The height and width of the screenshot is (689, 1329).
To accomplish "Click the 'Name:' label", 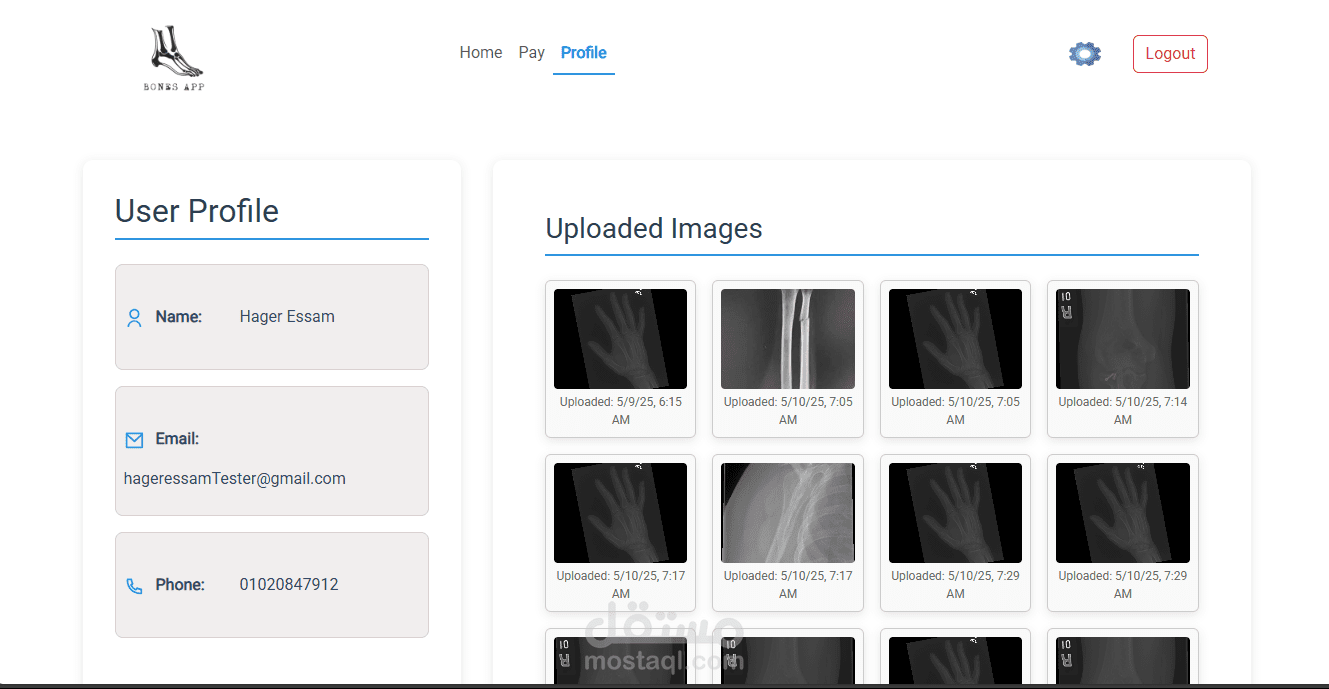I will click(179, 317).
